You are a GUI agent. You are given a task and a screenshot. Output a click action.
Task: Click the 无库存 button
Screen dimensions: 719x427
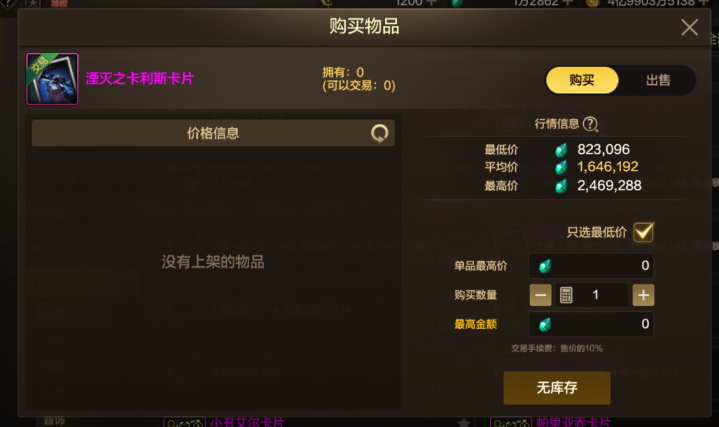click(x=557, y=388)
